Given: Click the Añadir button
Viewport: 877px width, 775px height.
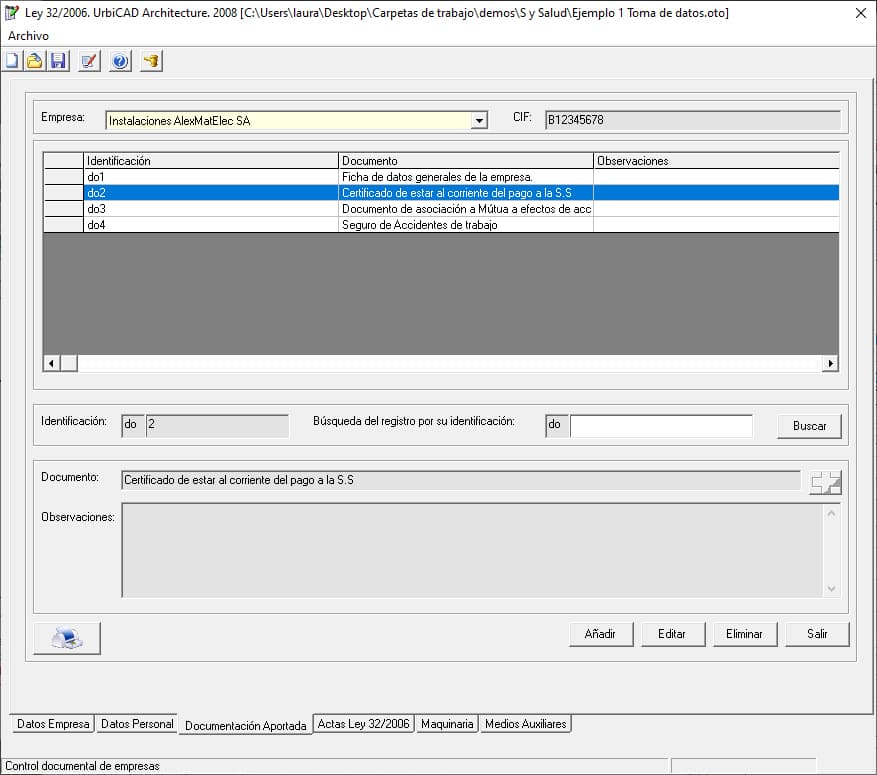Looking at the screenshot, I should (x=600, y=634).
